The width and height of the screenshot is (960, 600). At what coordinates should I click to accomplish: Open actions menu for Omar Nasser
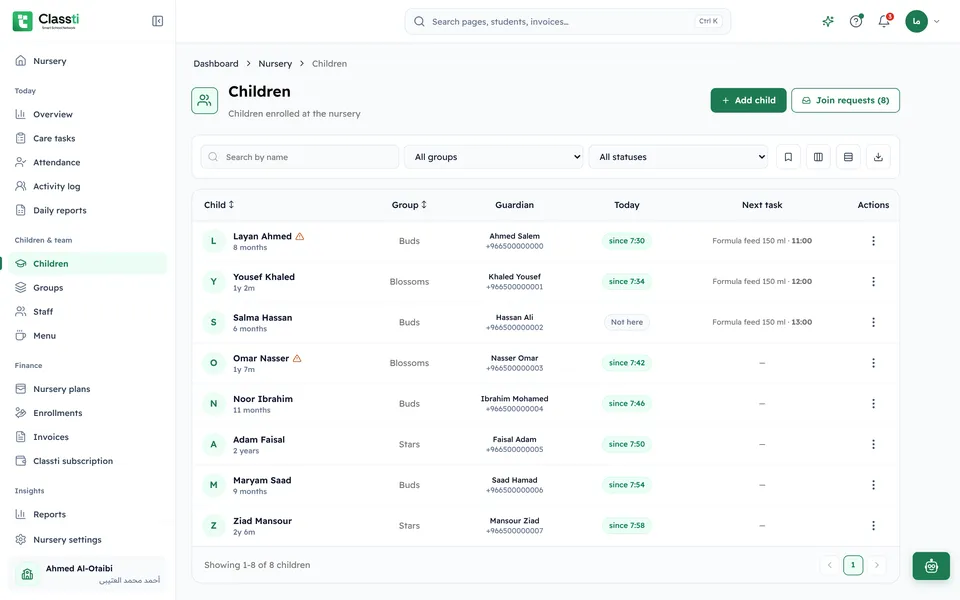(873, 363)
